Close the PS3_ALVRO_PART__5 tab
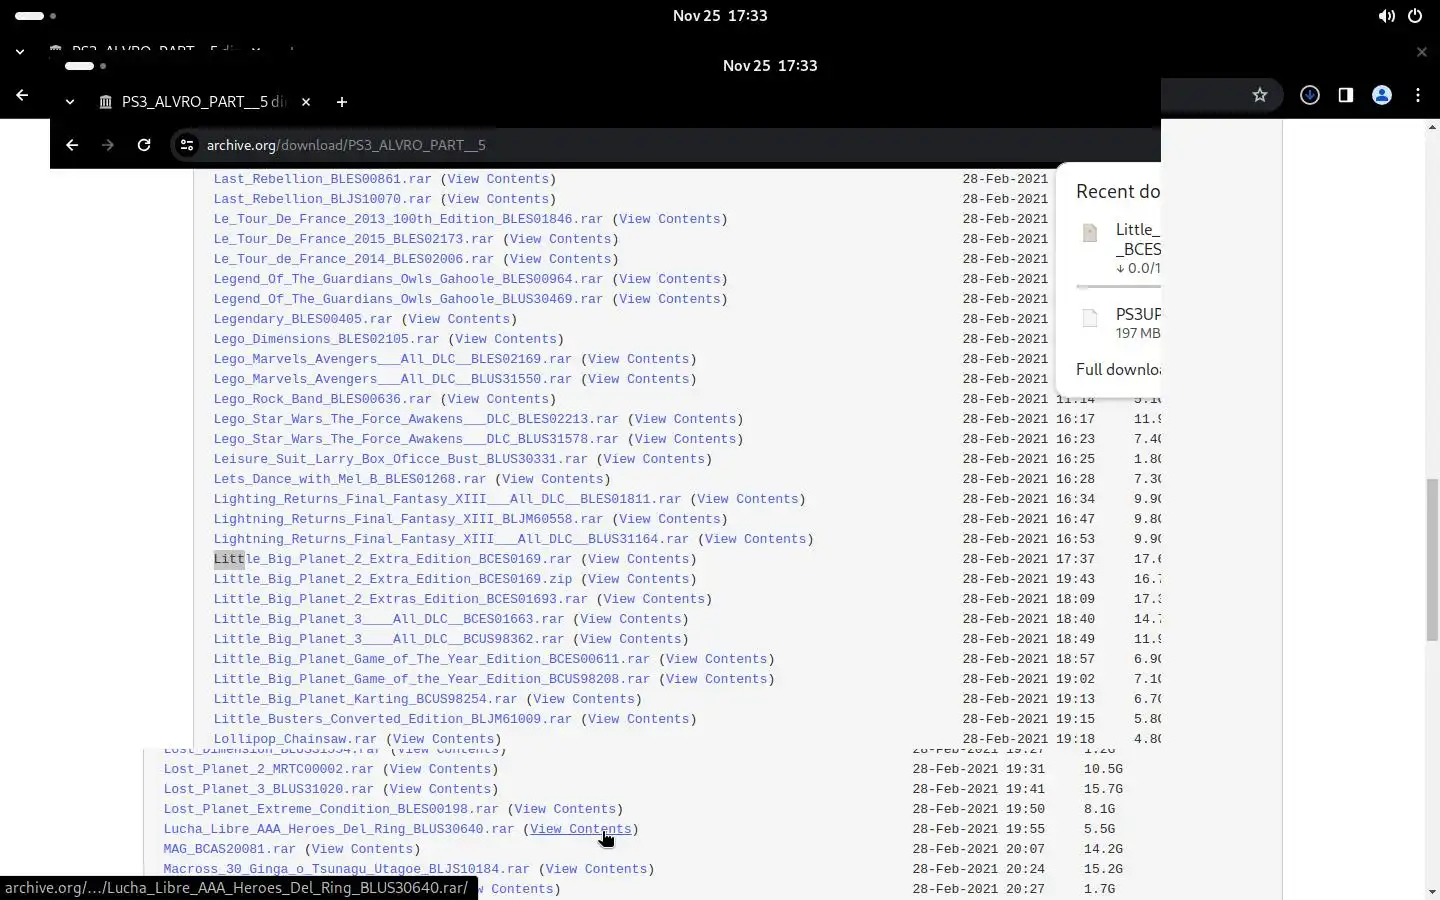The width and height of the screenshot is (1440, 900). 306,102
